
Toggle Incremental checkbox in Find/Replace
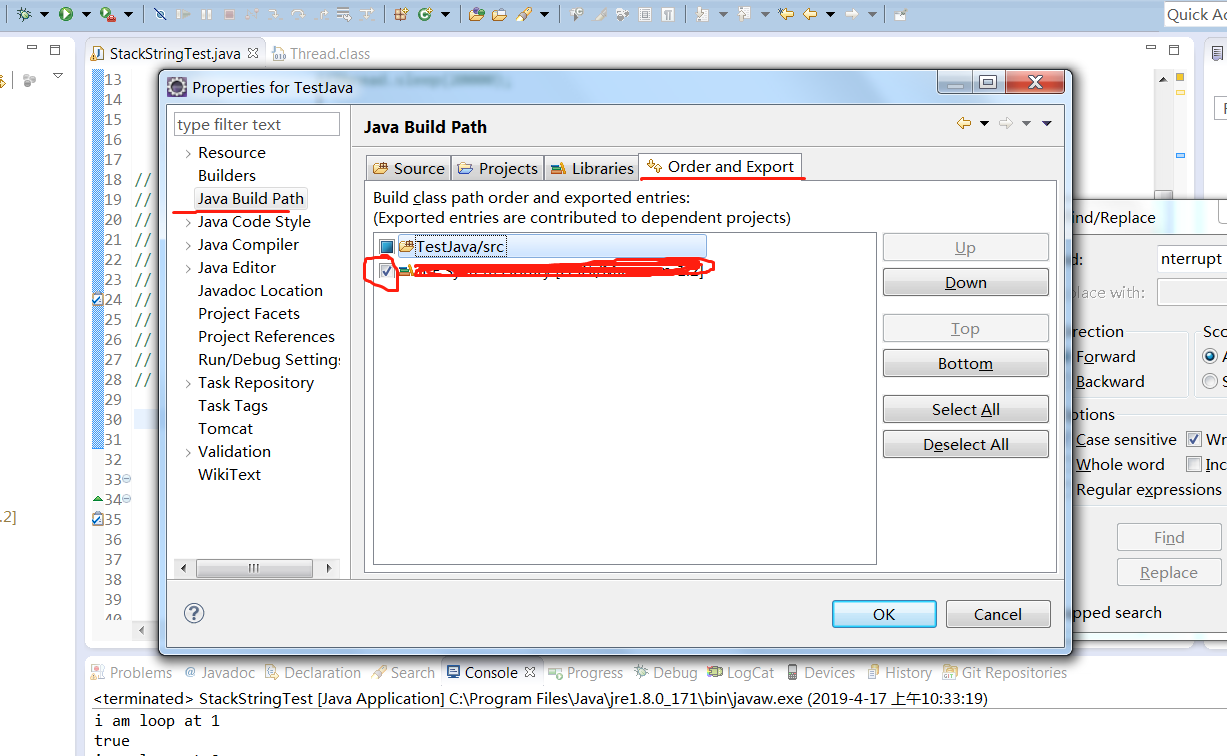pos(1194,464)
